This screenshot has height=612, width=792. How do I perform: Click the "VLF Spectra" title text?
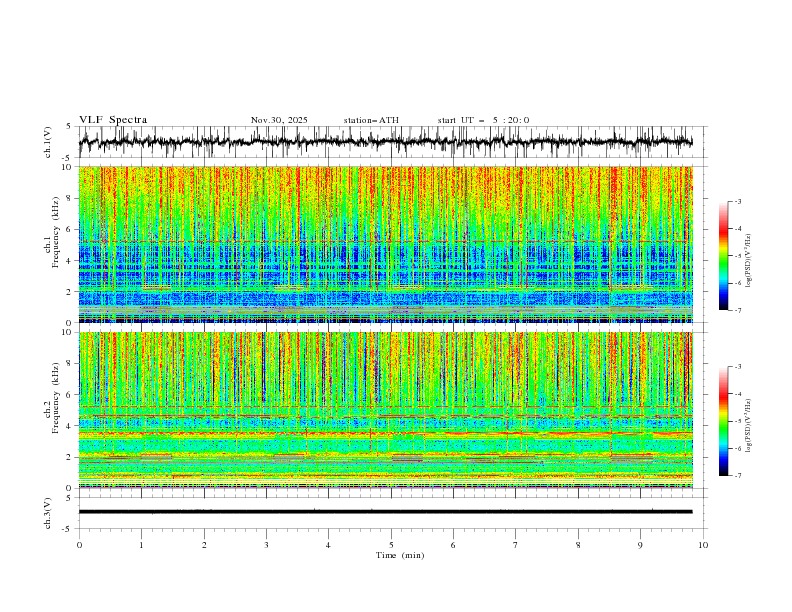click(x=113, y=120)
